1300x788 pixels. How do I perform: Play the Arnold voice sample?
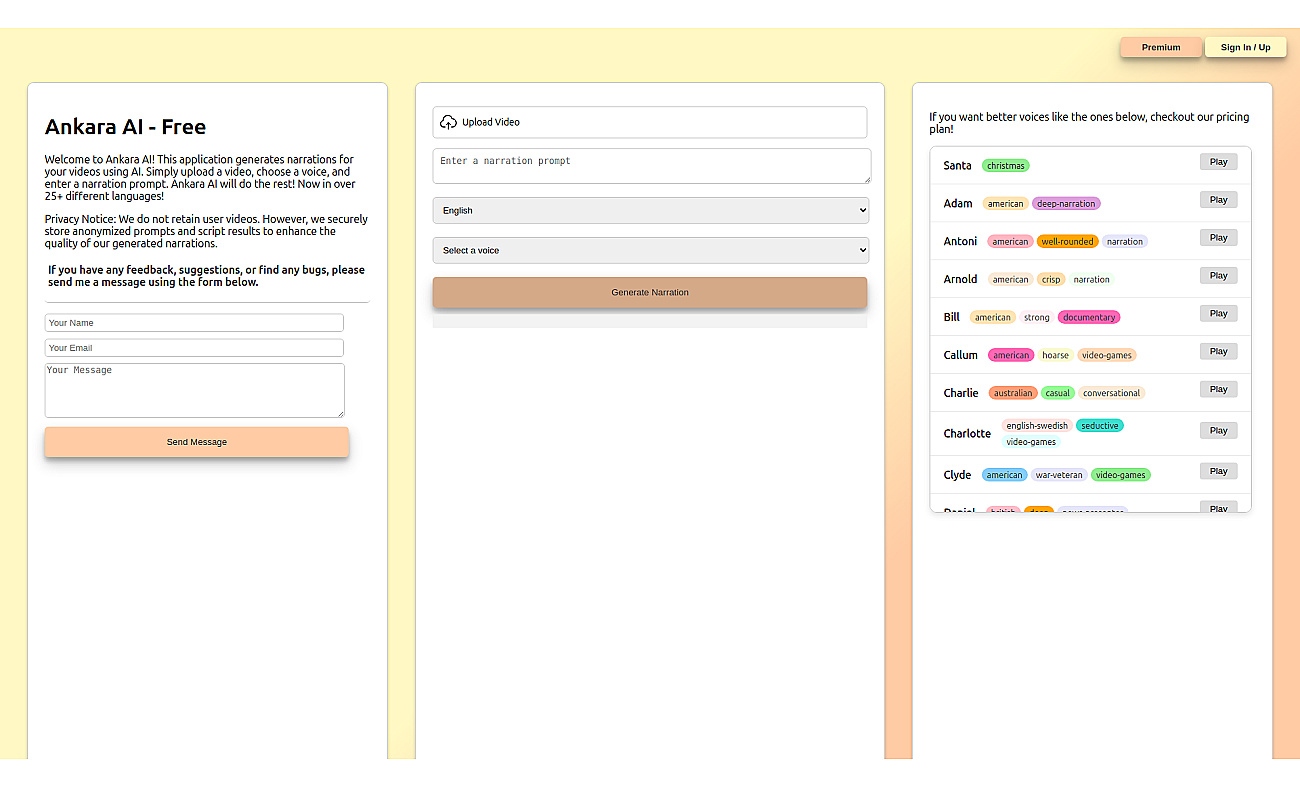(x=1218, y=276)
